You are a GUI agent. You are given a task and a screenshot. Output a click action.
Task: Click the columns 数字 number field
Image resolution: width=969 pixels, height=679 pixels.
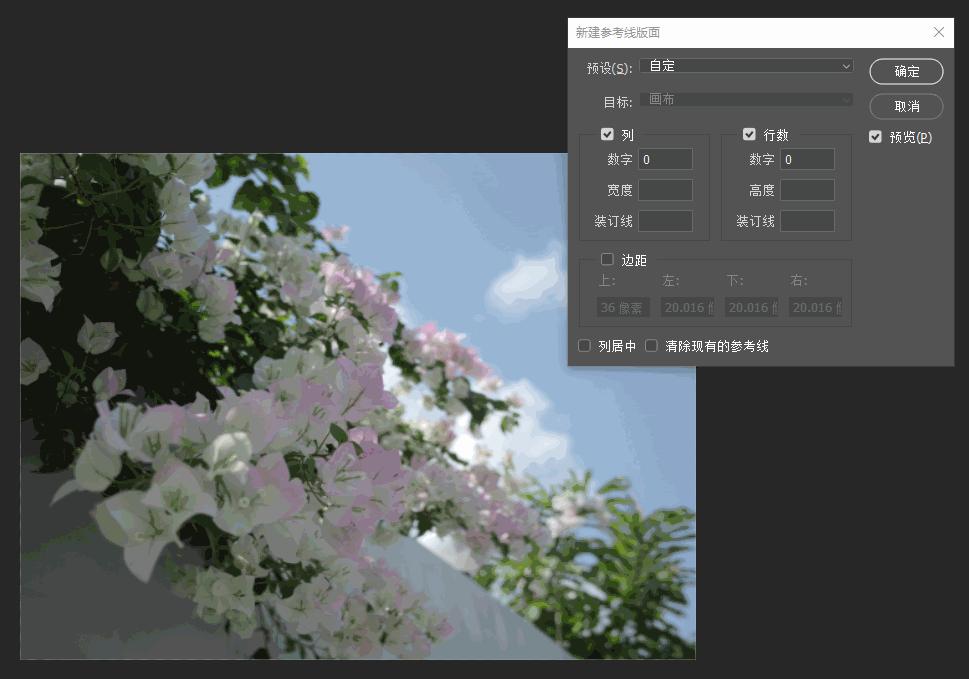click(665, 158)
